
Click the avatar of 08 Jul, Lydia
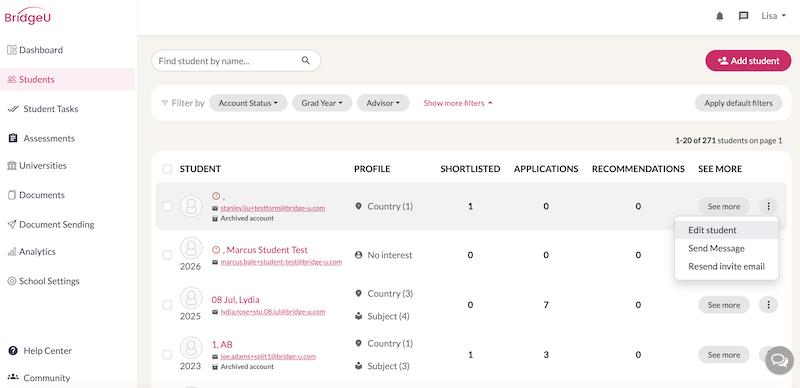click(x=191, y=298)
